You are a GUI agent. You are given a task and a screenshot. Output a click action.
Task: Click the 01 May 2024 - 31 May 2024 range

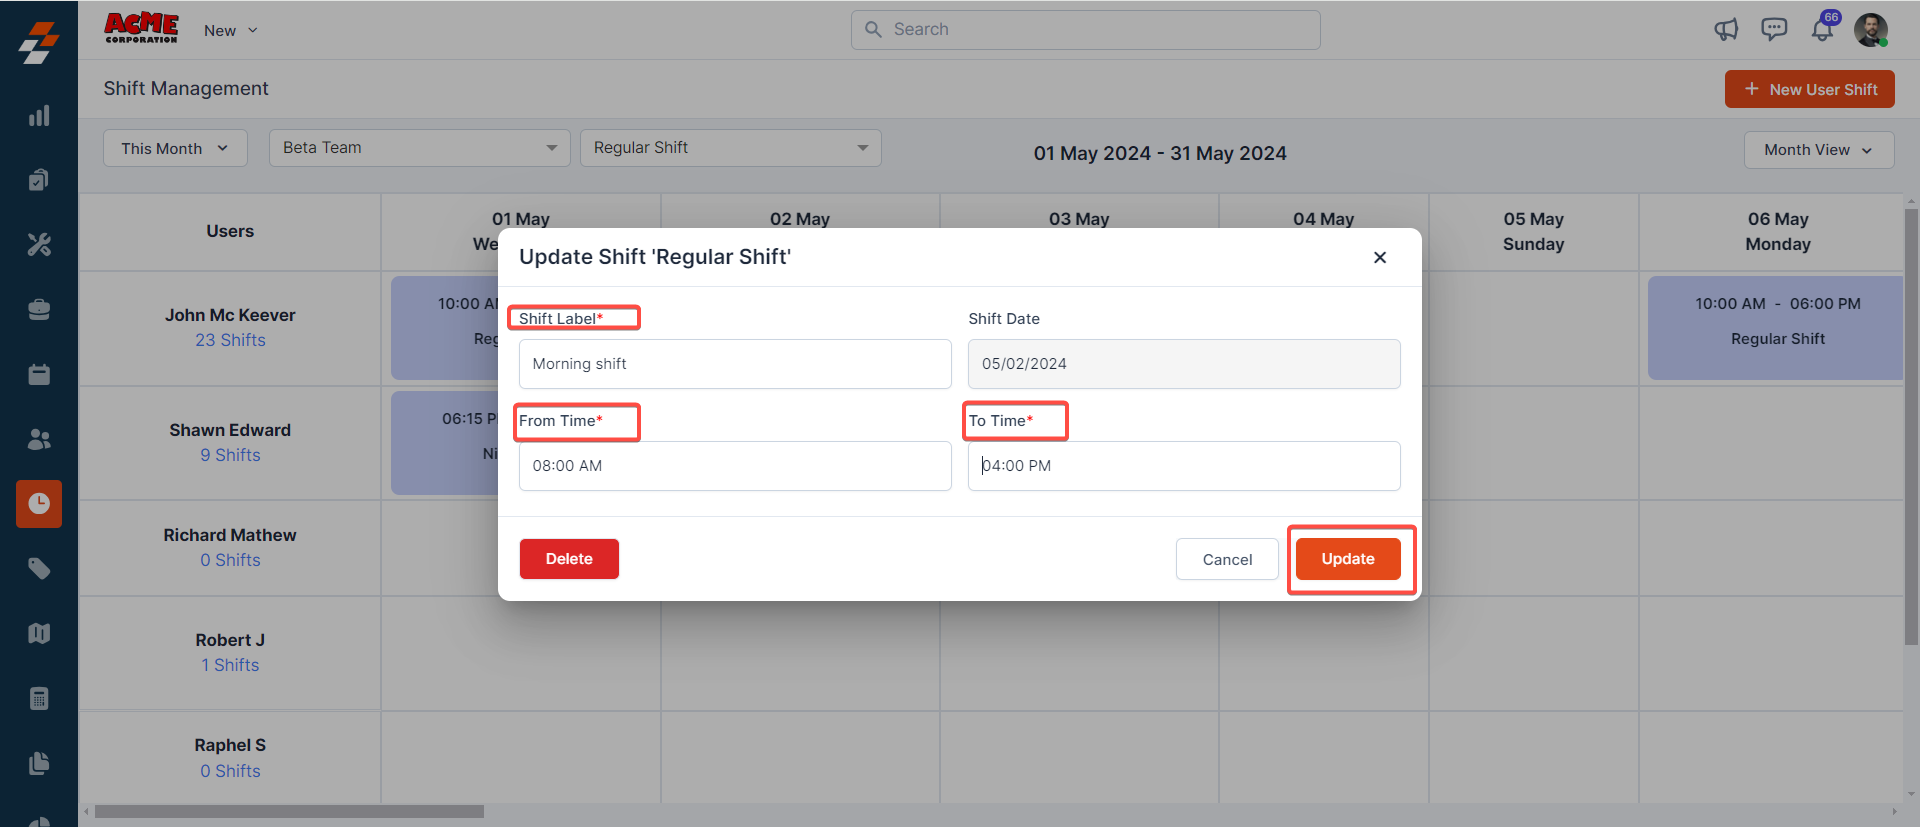[x=1160, y=153]
